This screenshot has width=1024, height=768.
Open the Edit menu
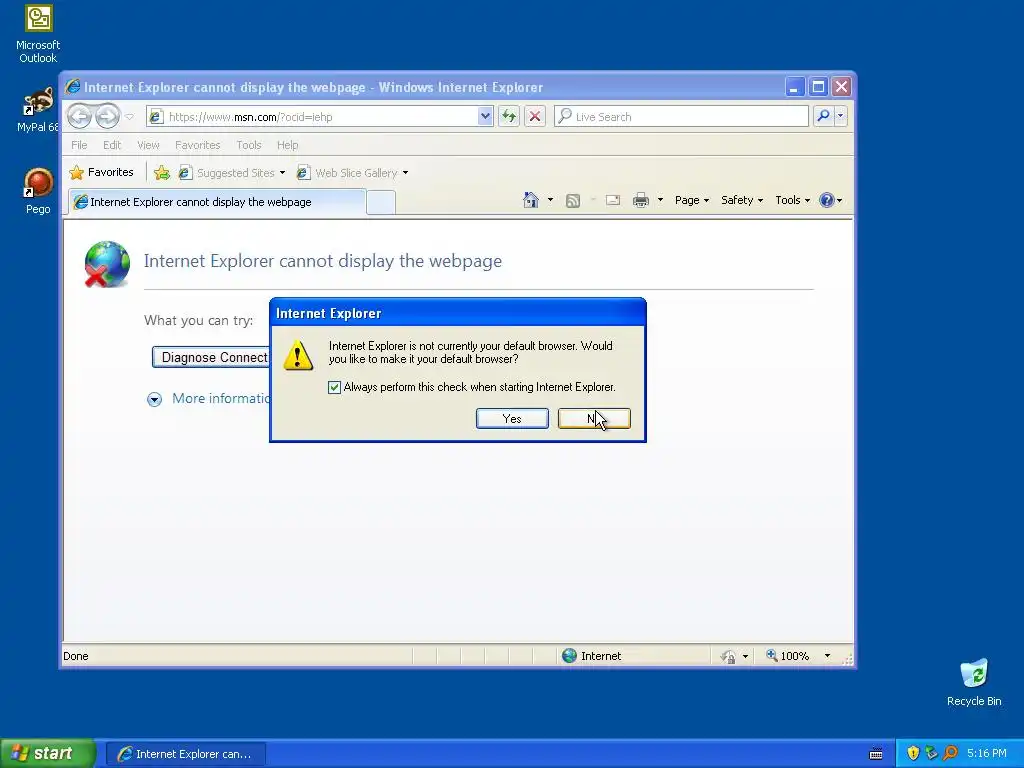click(x=112, y=145)
